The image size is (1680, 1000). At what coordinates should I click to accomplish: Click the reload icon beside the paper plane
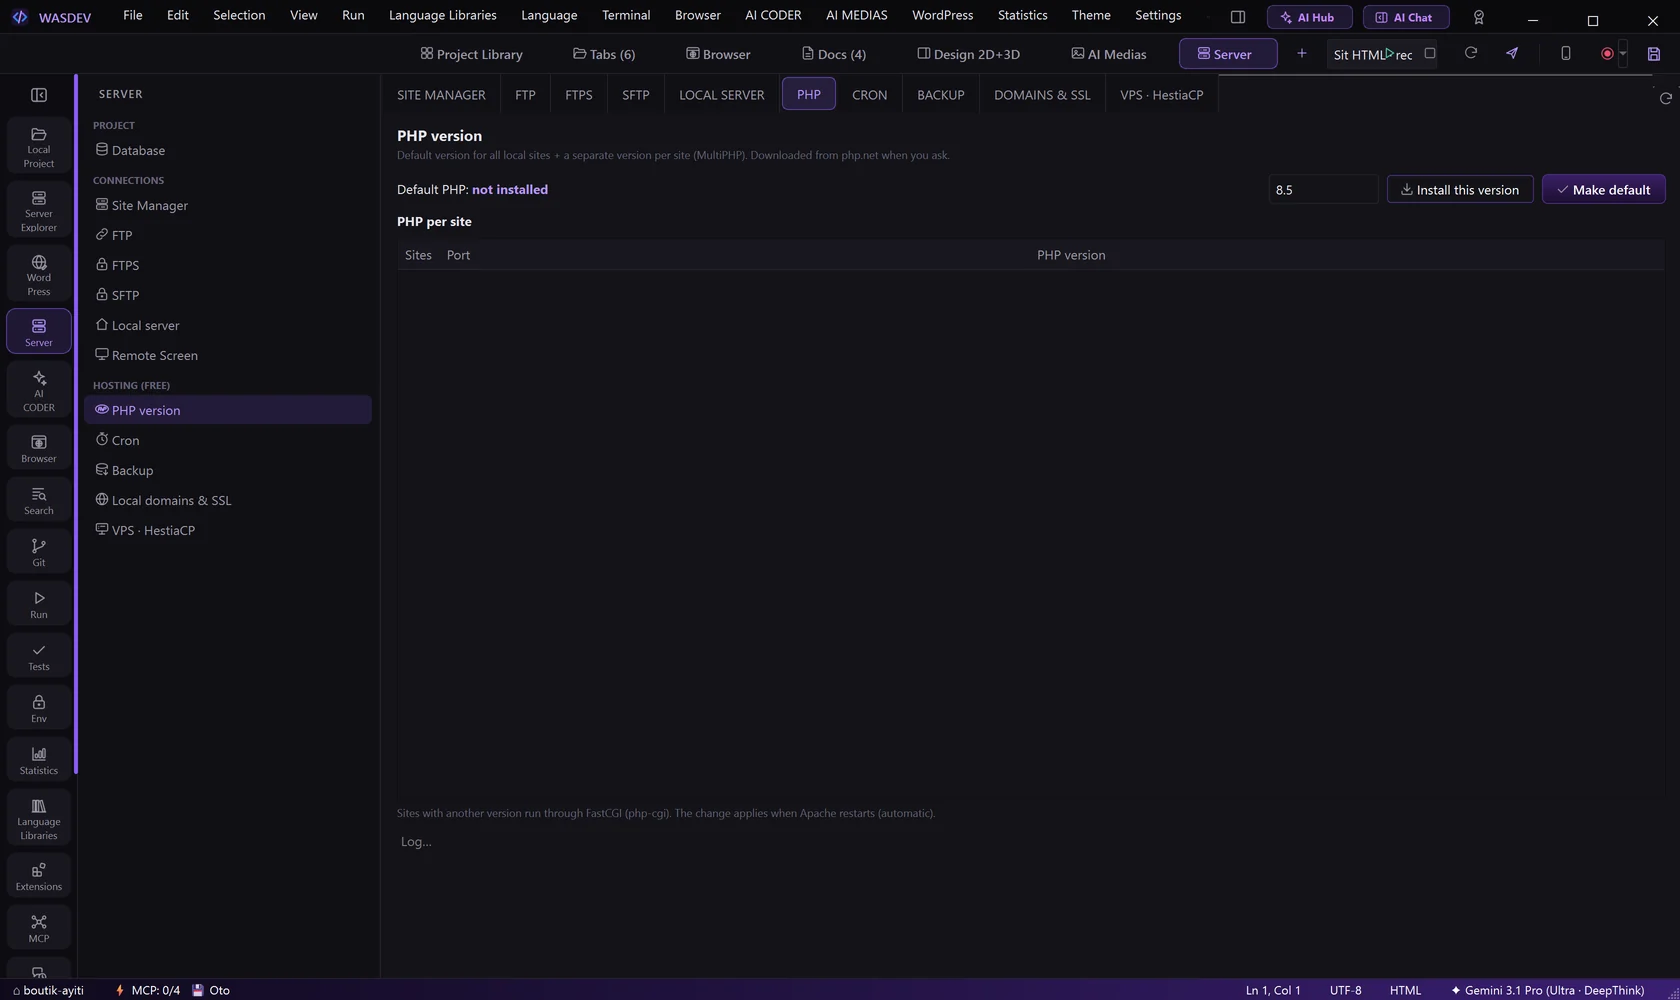[1471, 53]
